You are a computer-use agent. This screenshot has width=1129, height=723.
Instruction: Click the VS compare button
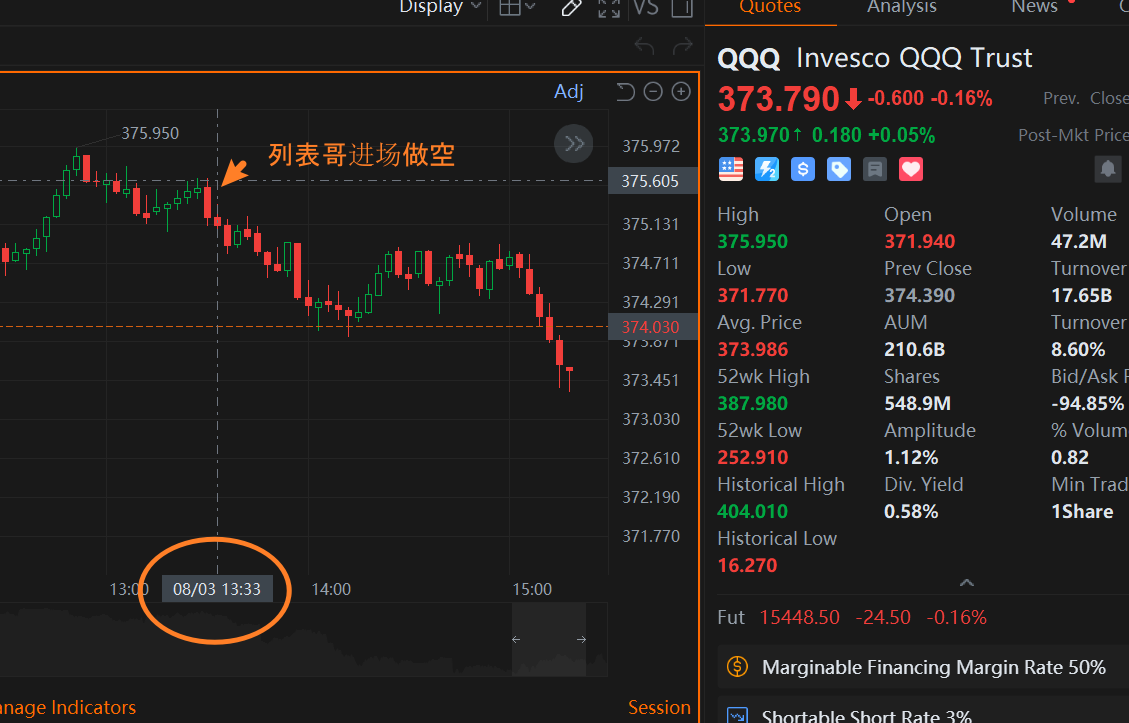point(645,7)
